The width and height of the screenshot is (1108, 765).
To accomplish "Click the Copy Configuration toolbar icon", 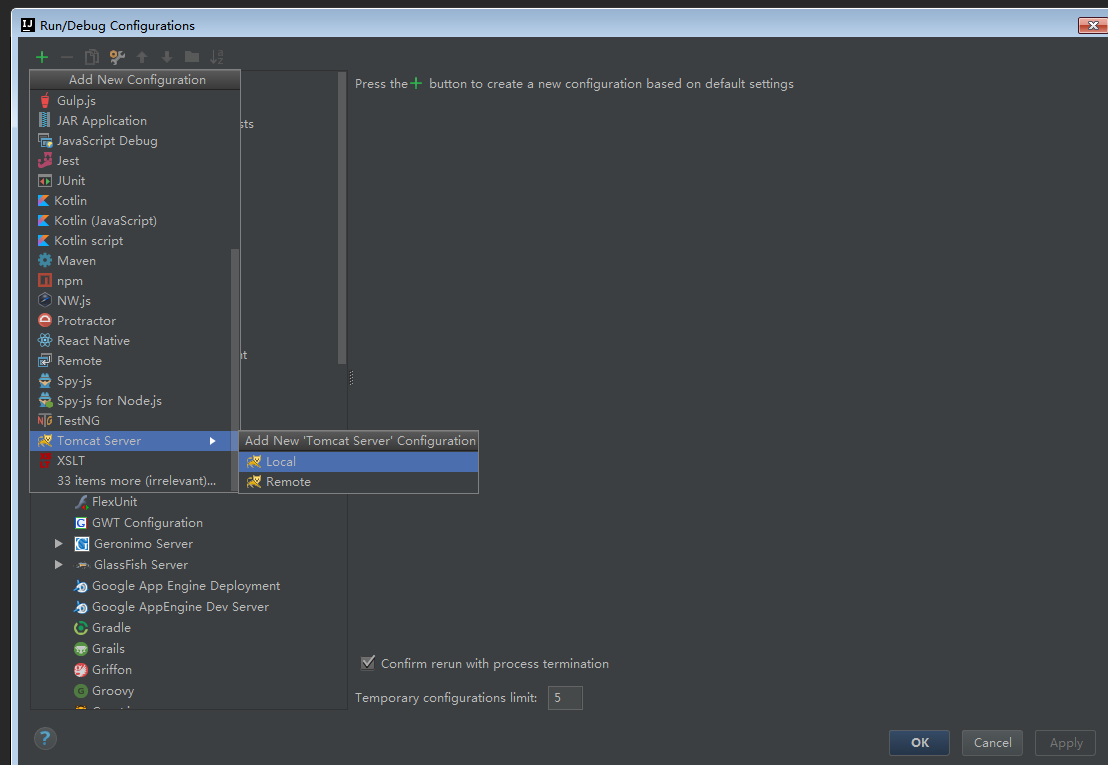I will click(x=92, y=57).
